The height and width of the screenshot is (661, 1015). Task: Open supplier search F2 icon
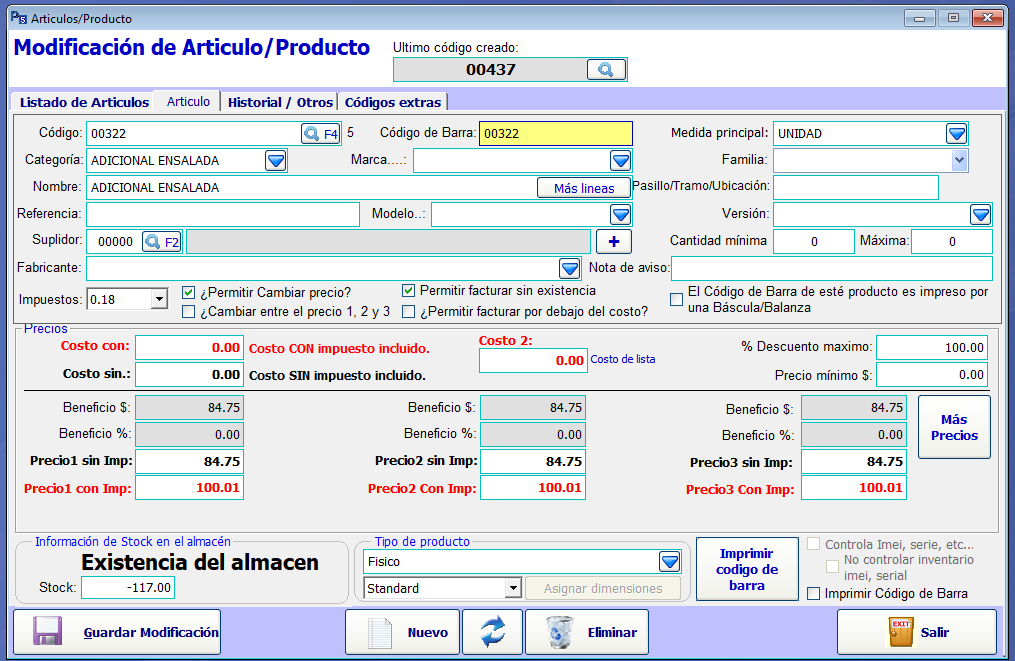[x=161, y=241]
